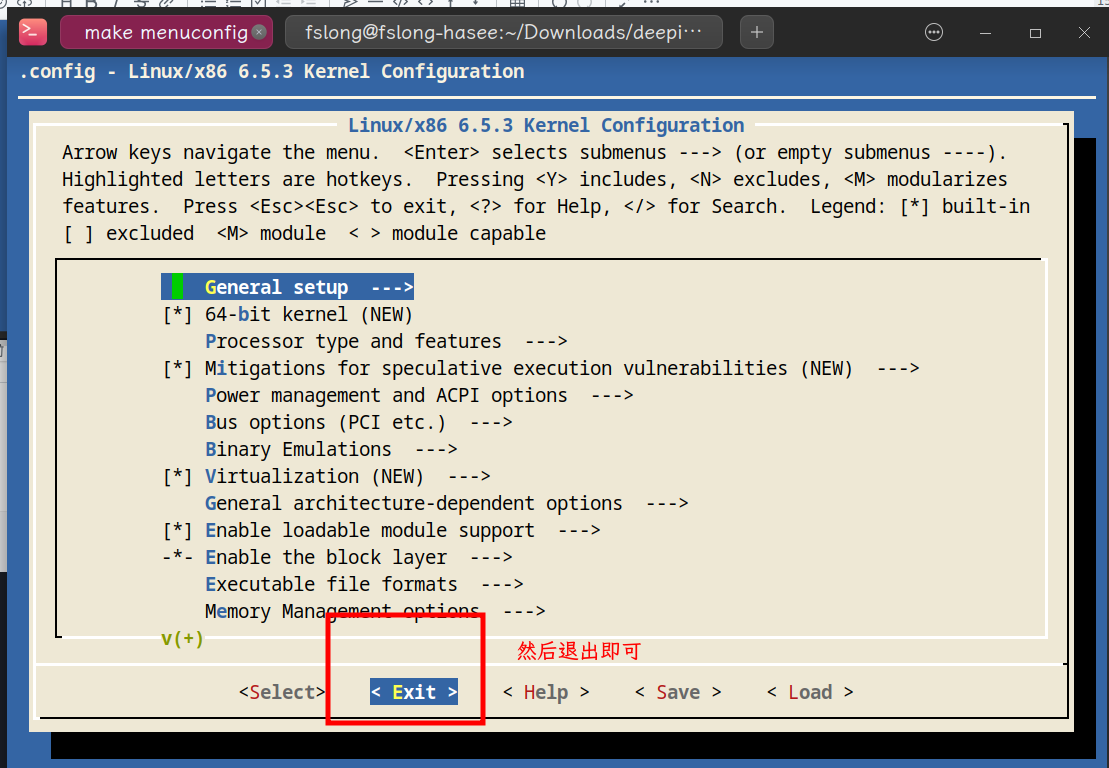Click the Select button
1109x768 pixels.
[282, 692]
